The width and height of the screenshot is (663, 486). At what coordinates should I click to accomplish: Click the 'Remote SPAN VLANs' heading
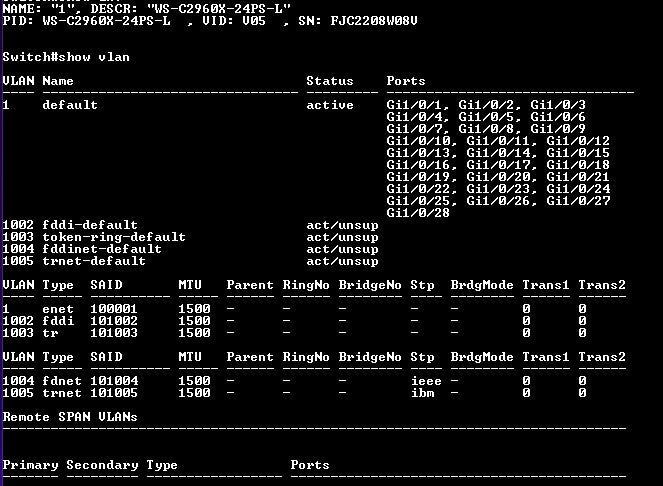70,417
